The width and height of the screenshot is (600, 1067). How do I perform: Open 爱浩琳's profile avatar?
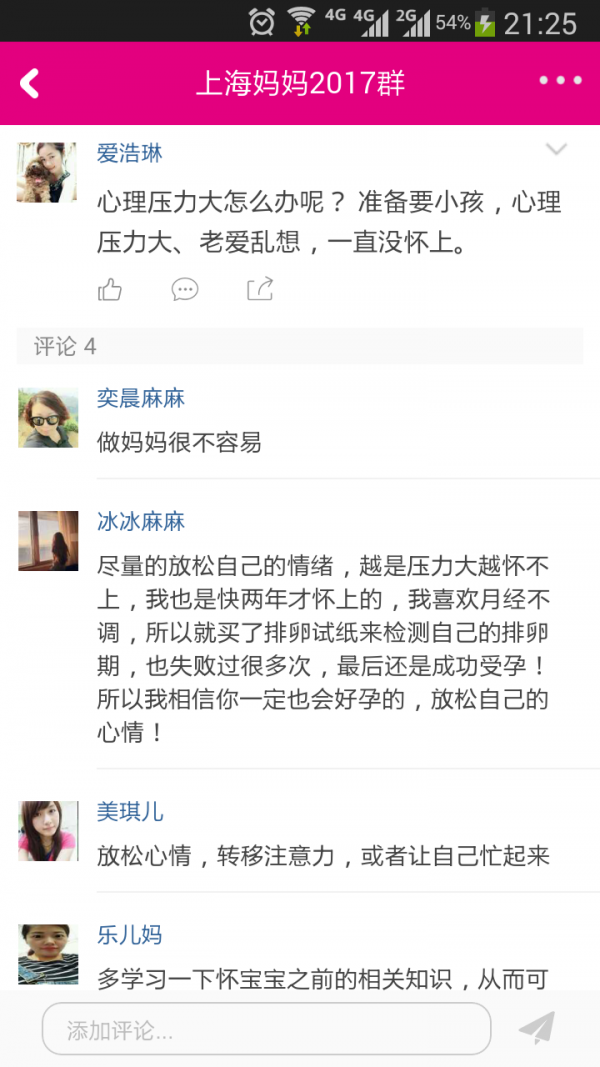coord(47,172)
